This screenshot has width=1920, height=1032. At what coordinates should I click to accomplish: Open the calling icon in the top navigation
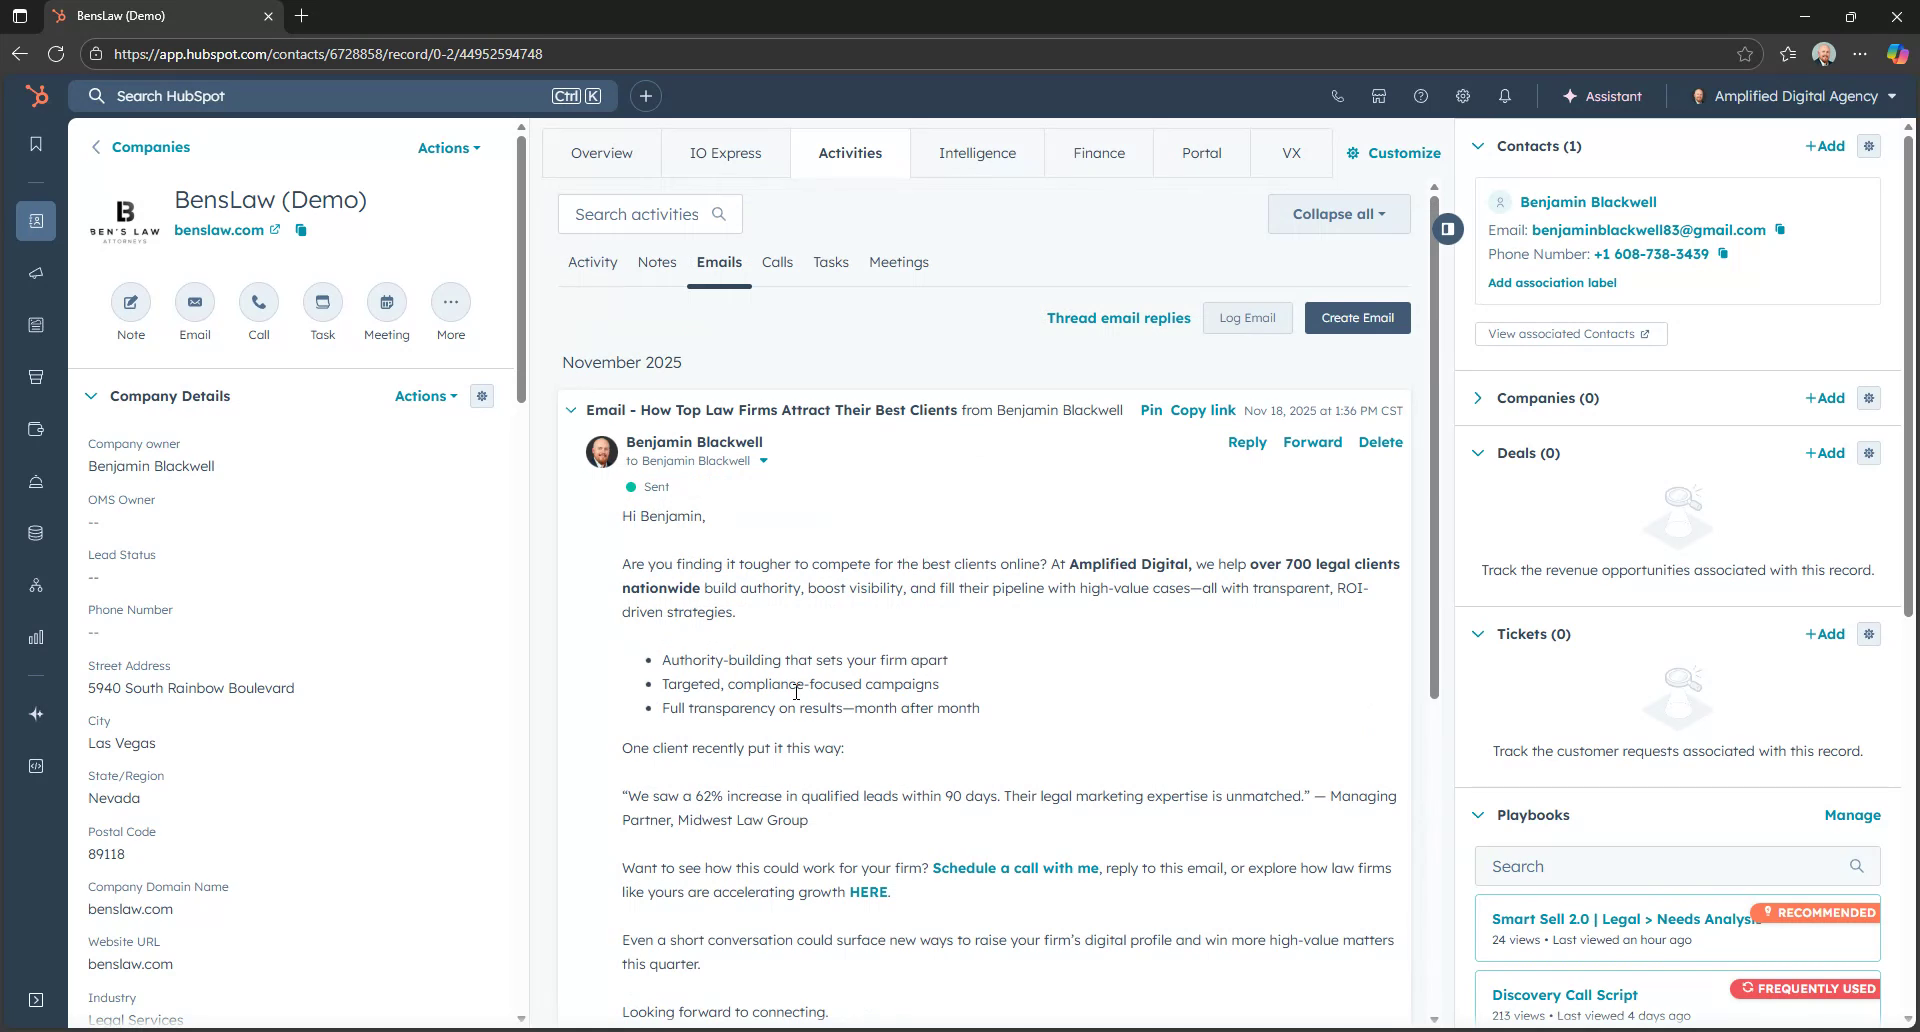[1338, 96]
